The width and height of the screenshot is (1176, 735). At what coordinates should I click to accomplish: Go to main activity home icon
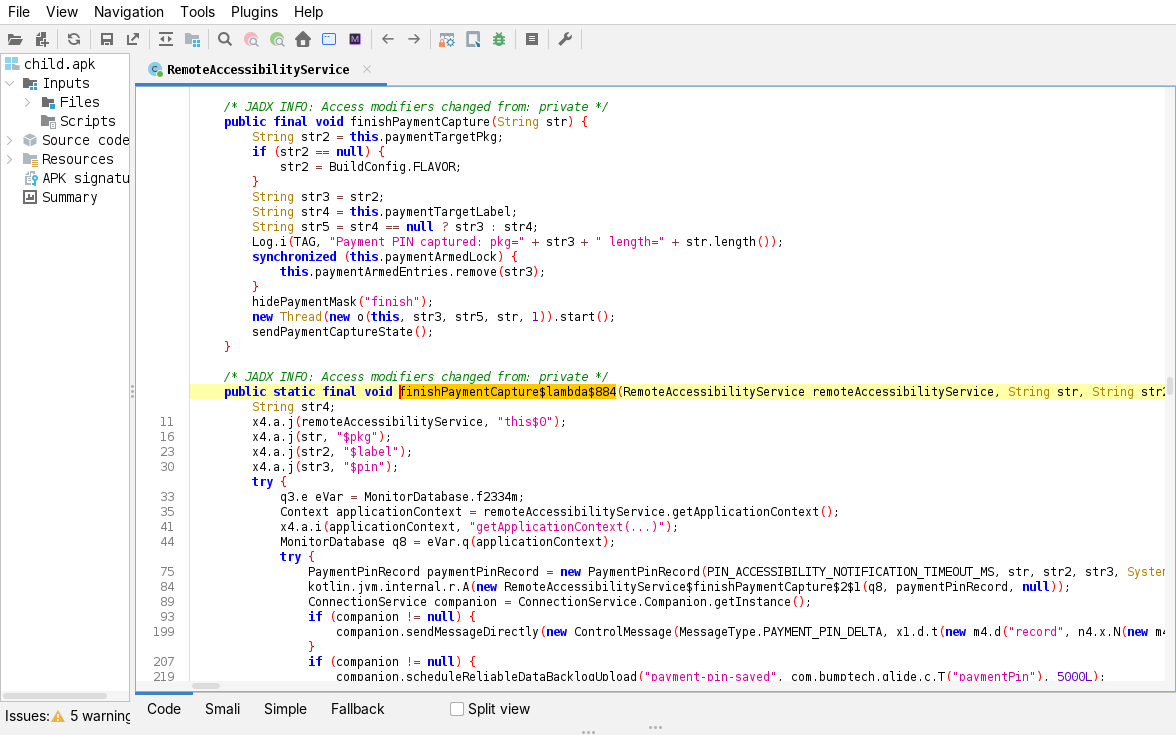[x=303, y=40]
